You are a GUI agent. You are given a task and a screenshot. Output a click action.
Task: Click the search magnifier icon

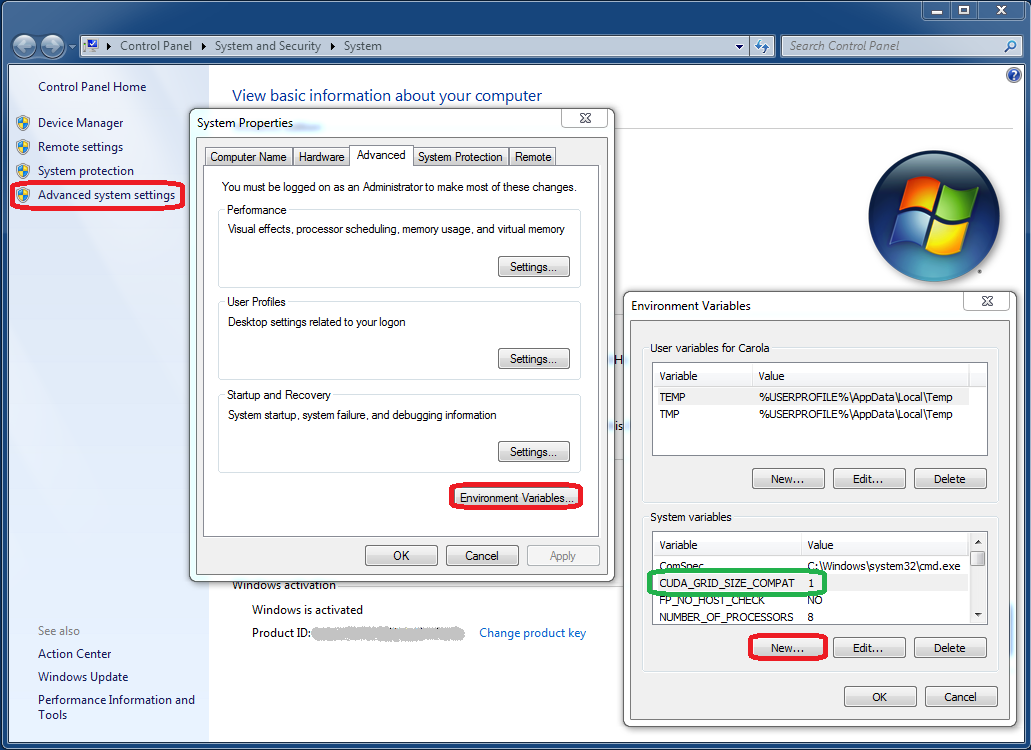pyautogui.click(x=1010, y=46)
